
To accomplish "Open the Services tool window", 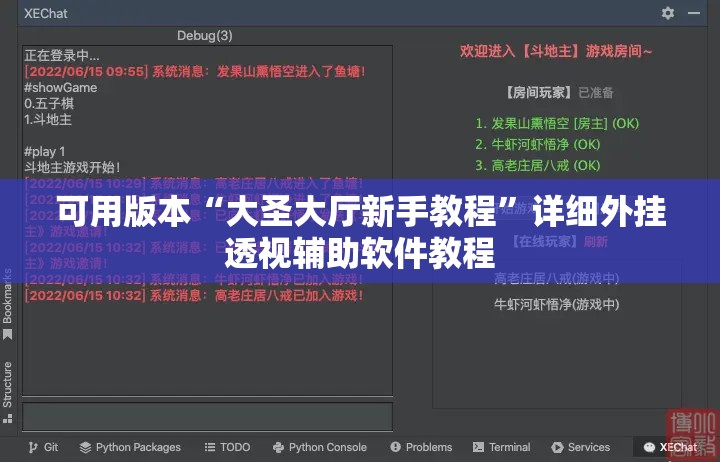I will coord(580,447).
